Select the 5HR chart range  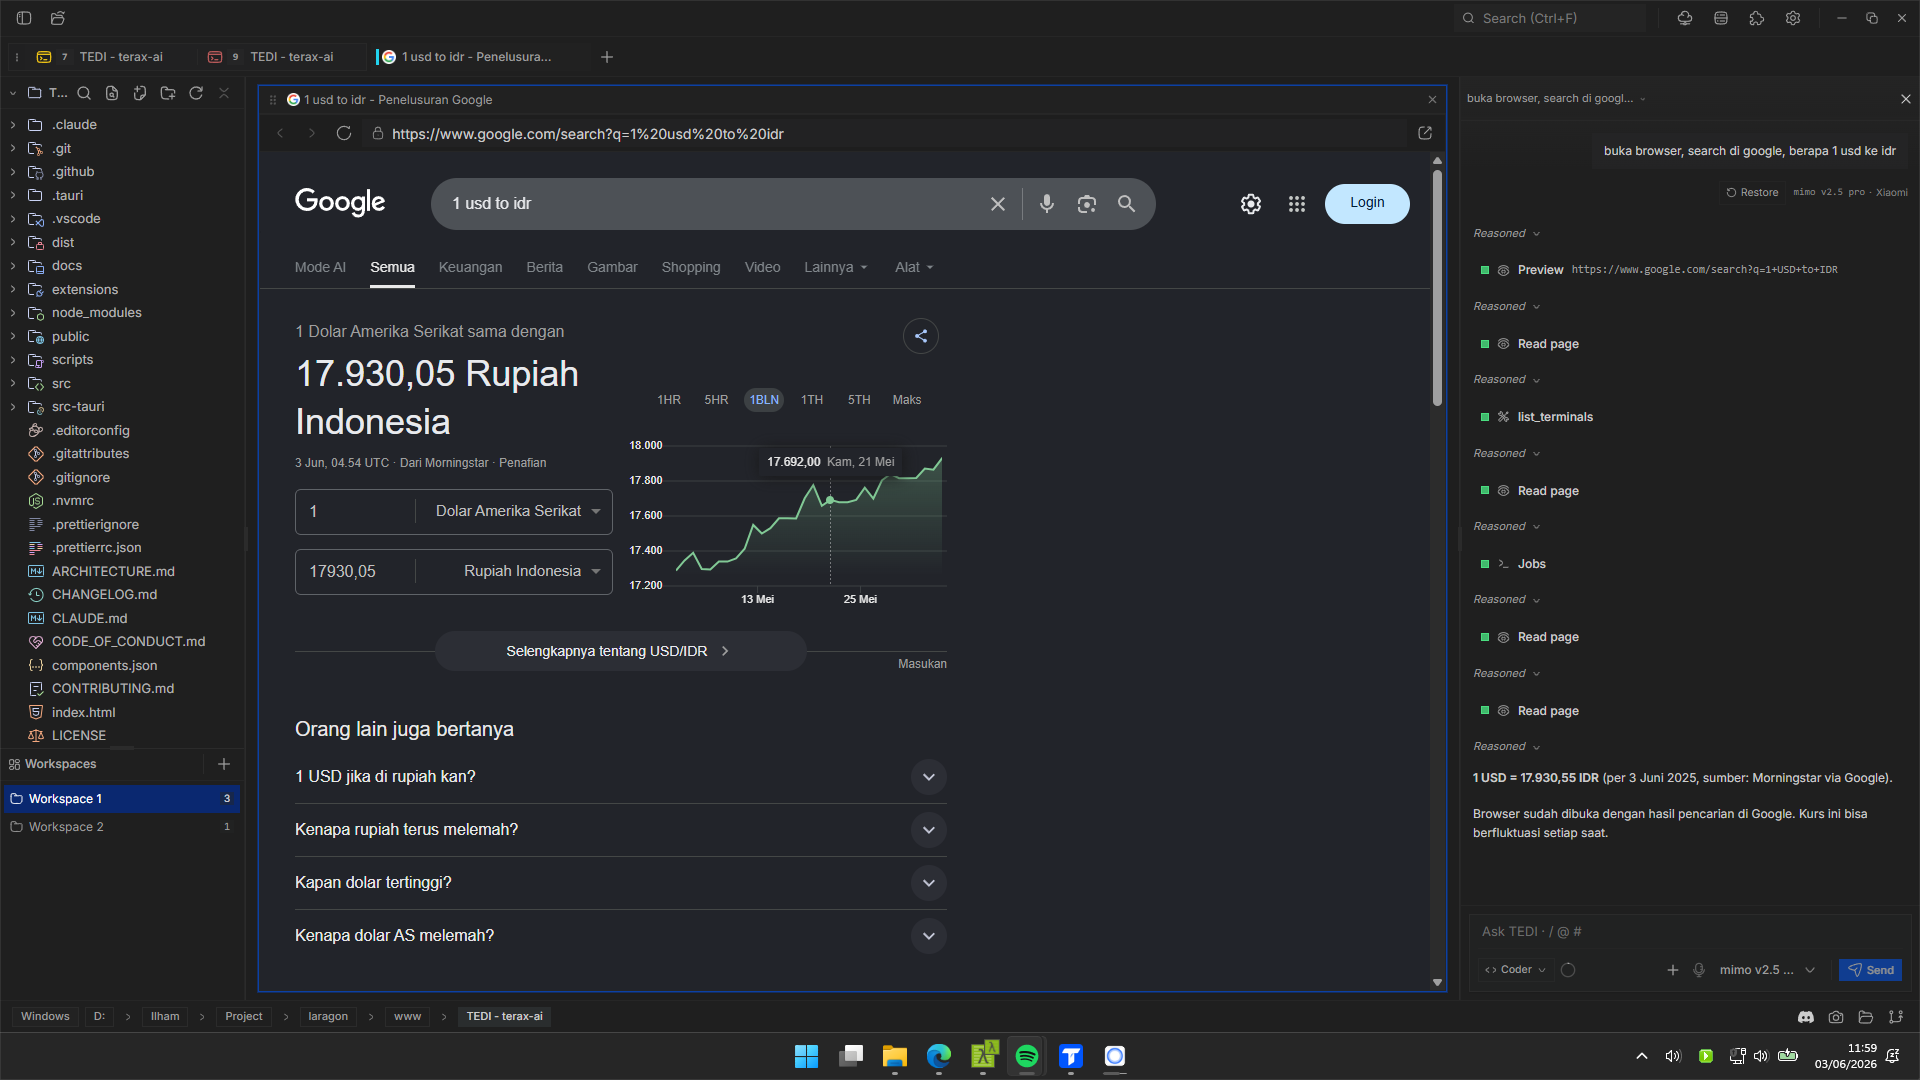click(x=716, y=400)
